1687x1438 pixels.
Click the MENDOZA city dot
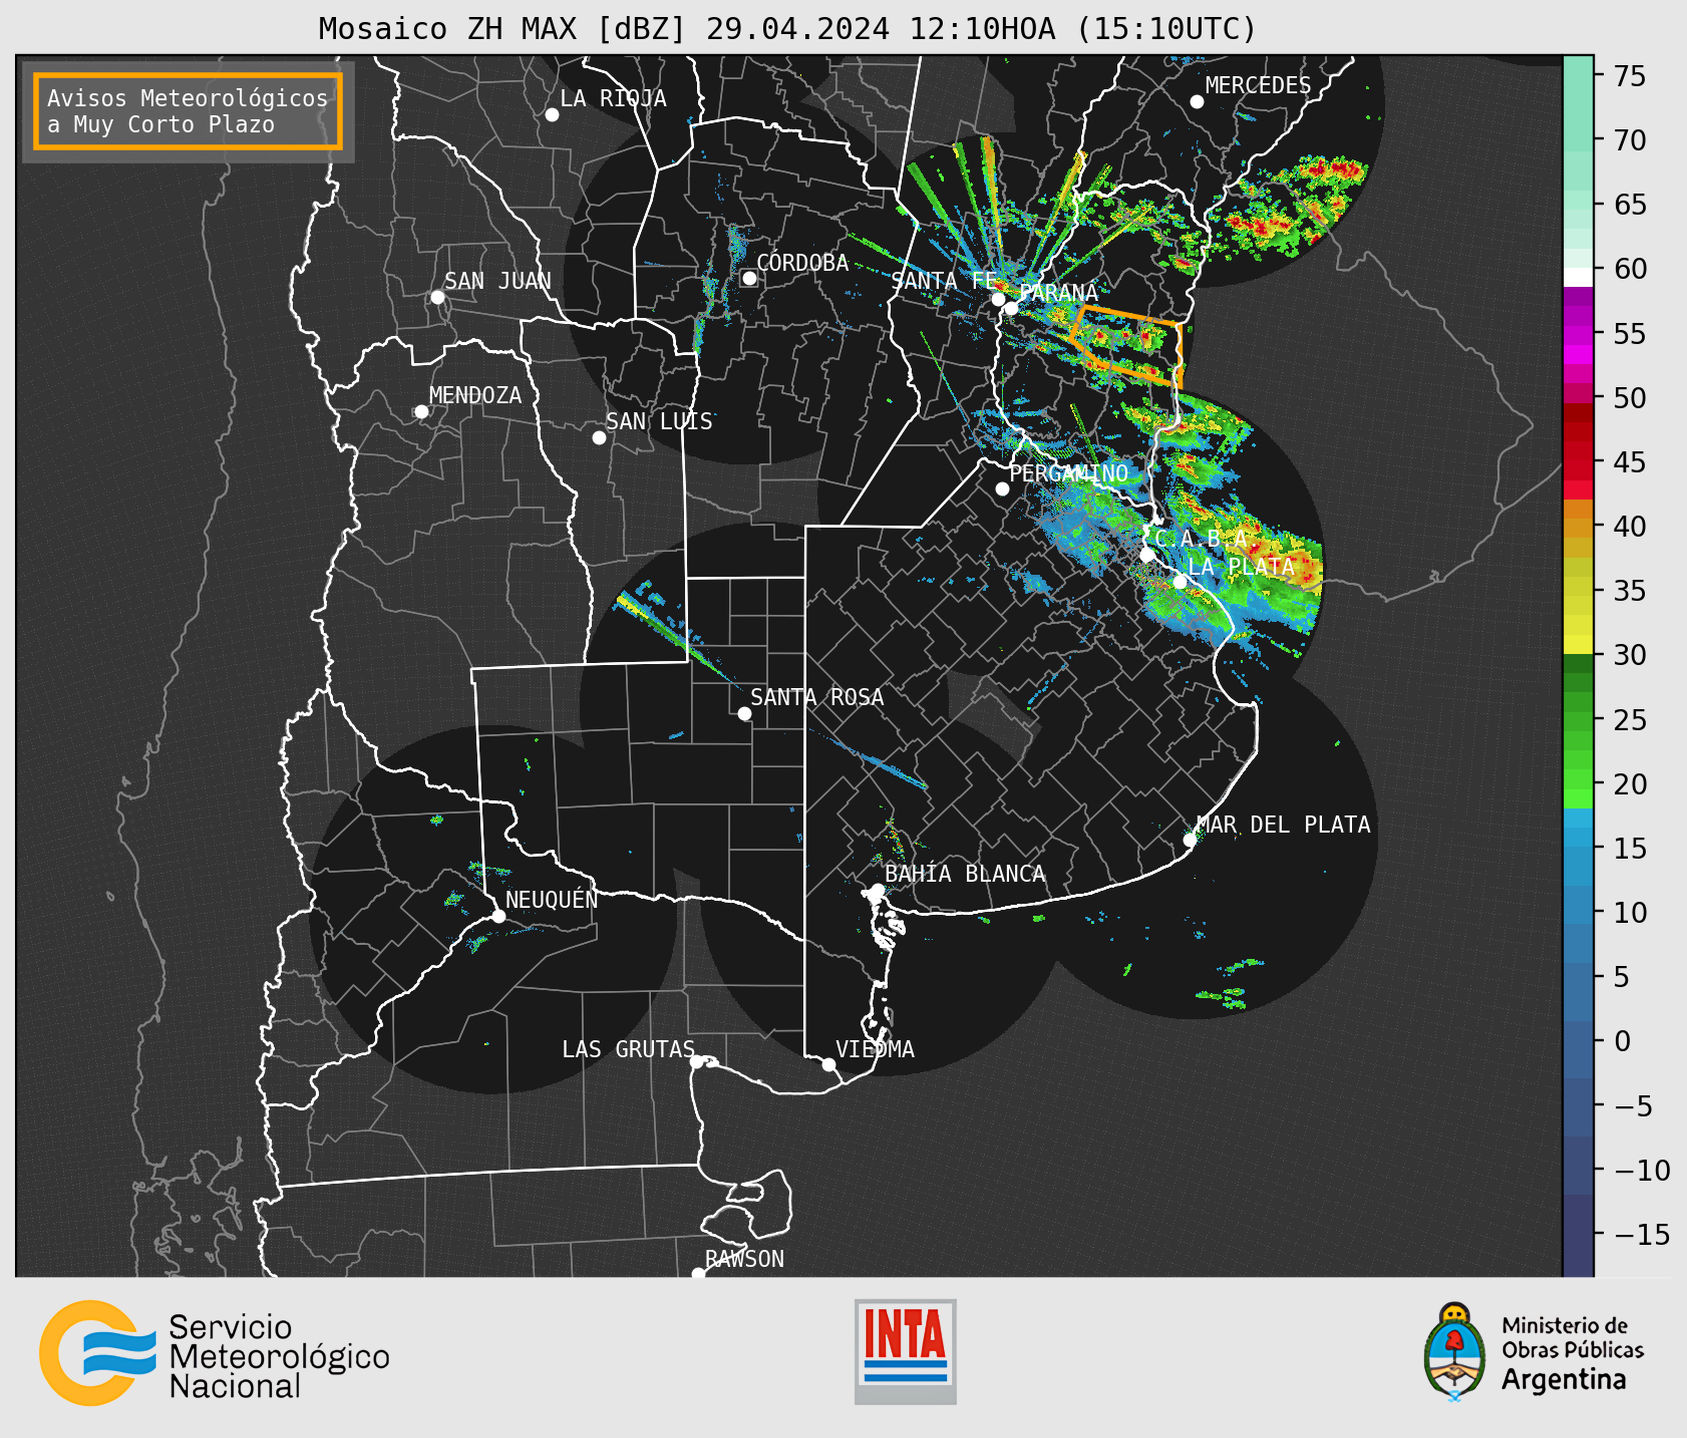(421, 412)
